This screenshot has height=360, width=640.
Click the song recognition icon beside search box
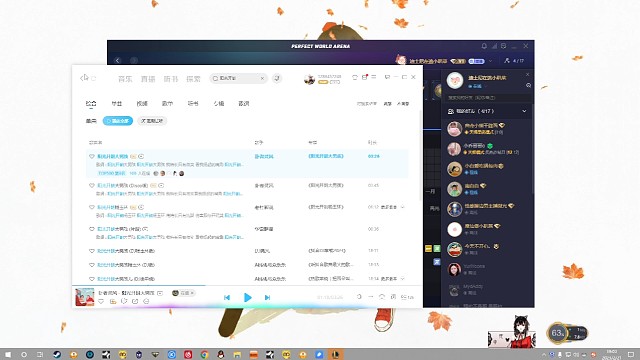click(x=277, y=78)
